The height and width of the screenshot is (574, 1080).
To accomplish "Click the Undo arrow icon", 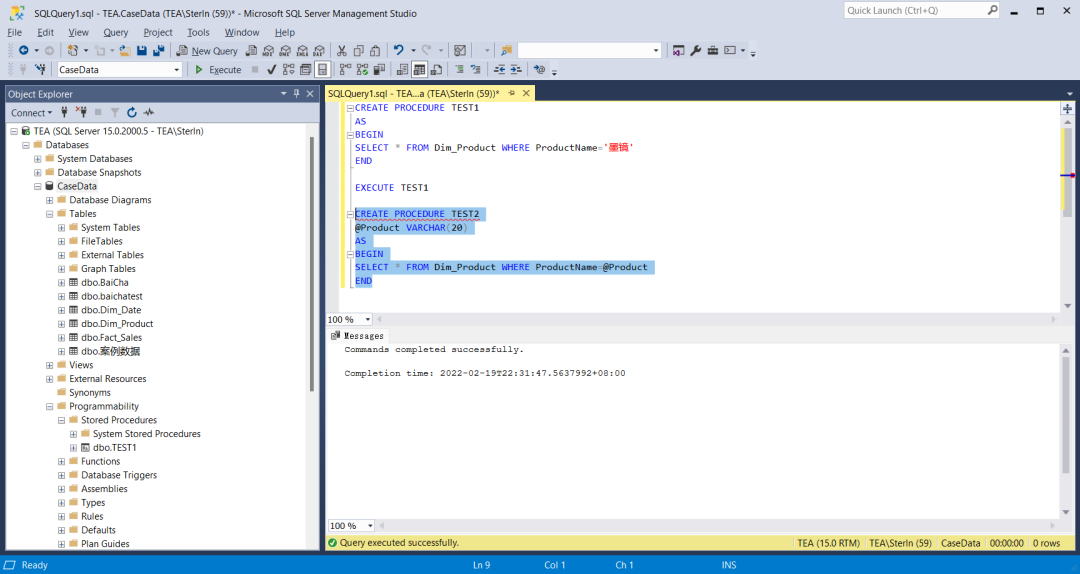I will tap(398, 50).
